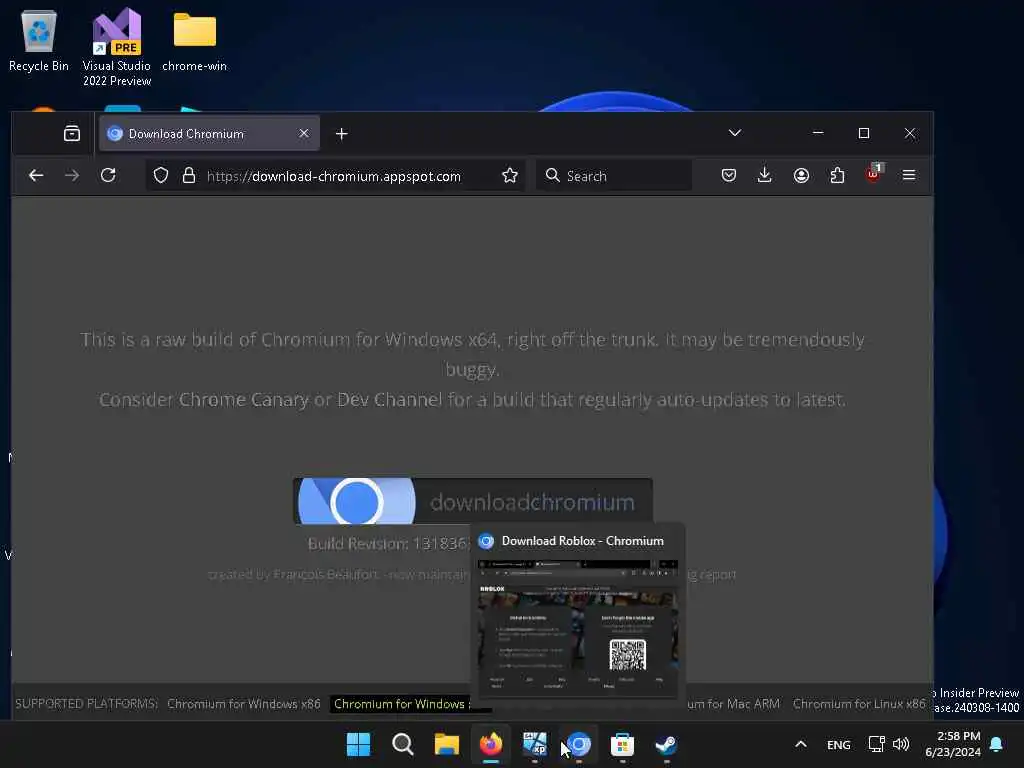Go back one page in Firefox
Image resolution: width=1024 pixels, height=768 pixels.
click(x=36, y=176)
